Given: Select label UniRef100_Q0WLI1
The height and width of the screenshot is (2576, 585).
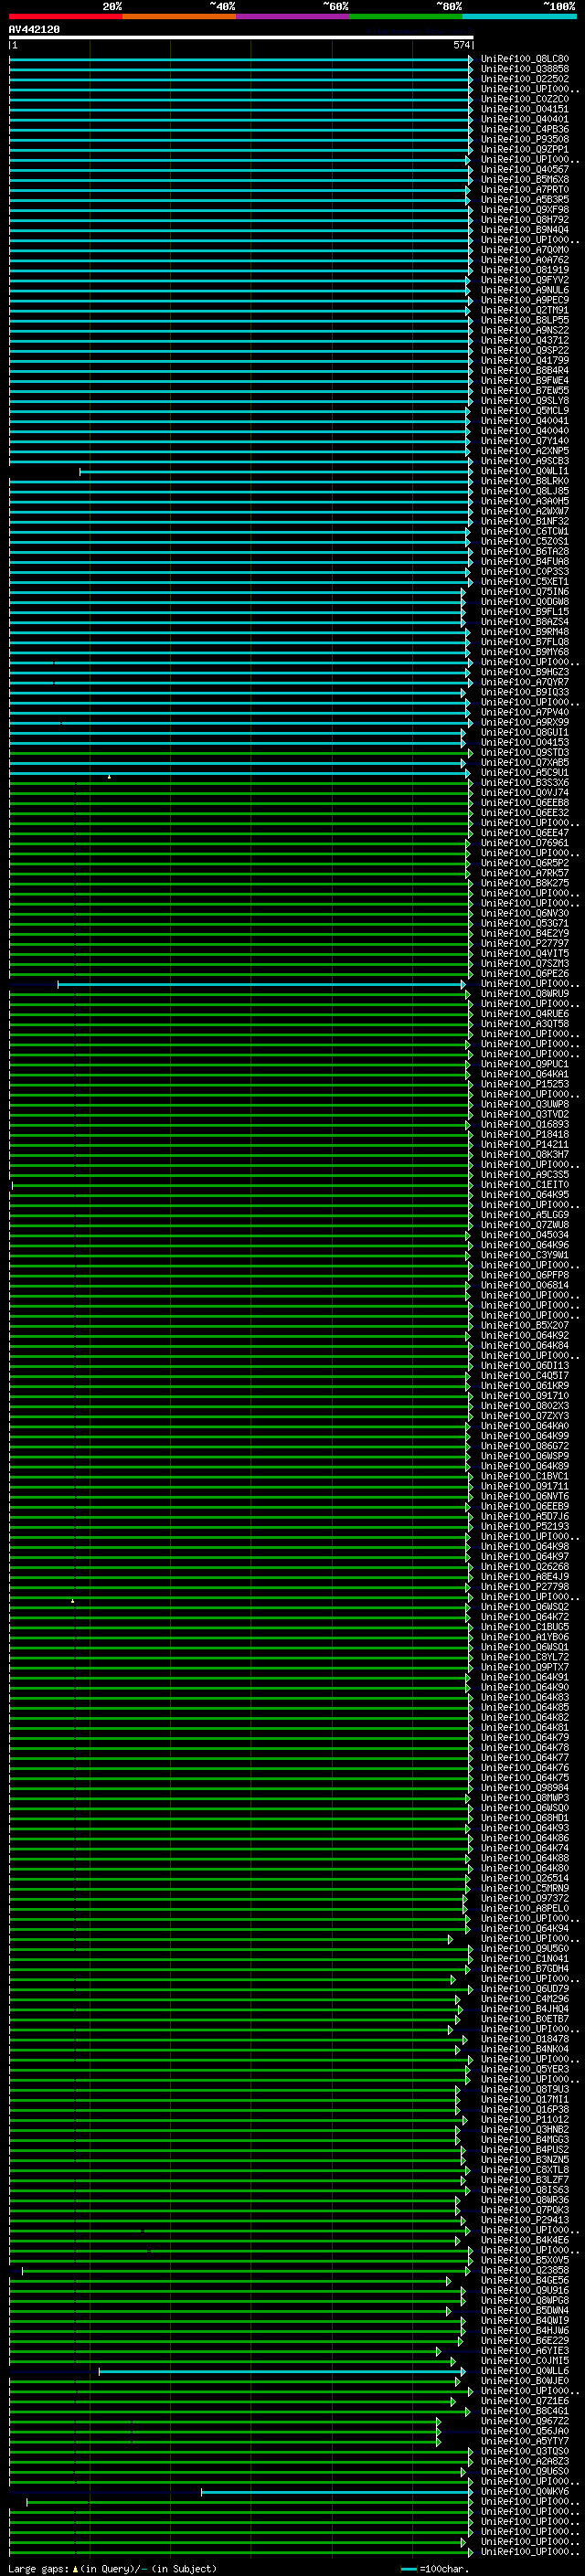Looking at the screenshot, I should pos(525,471).
